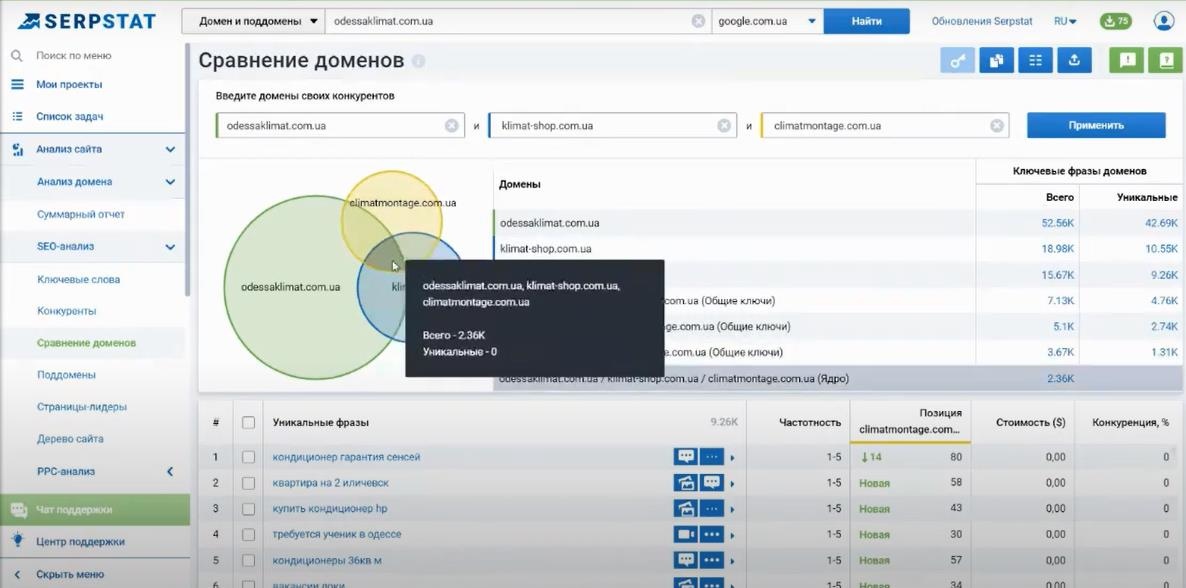Open the RU language dropdown
This screenshot has width=1186, height=588.
tap(1065, 21)
